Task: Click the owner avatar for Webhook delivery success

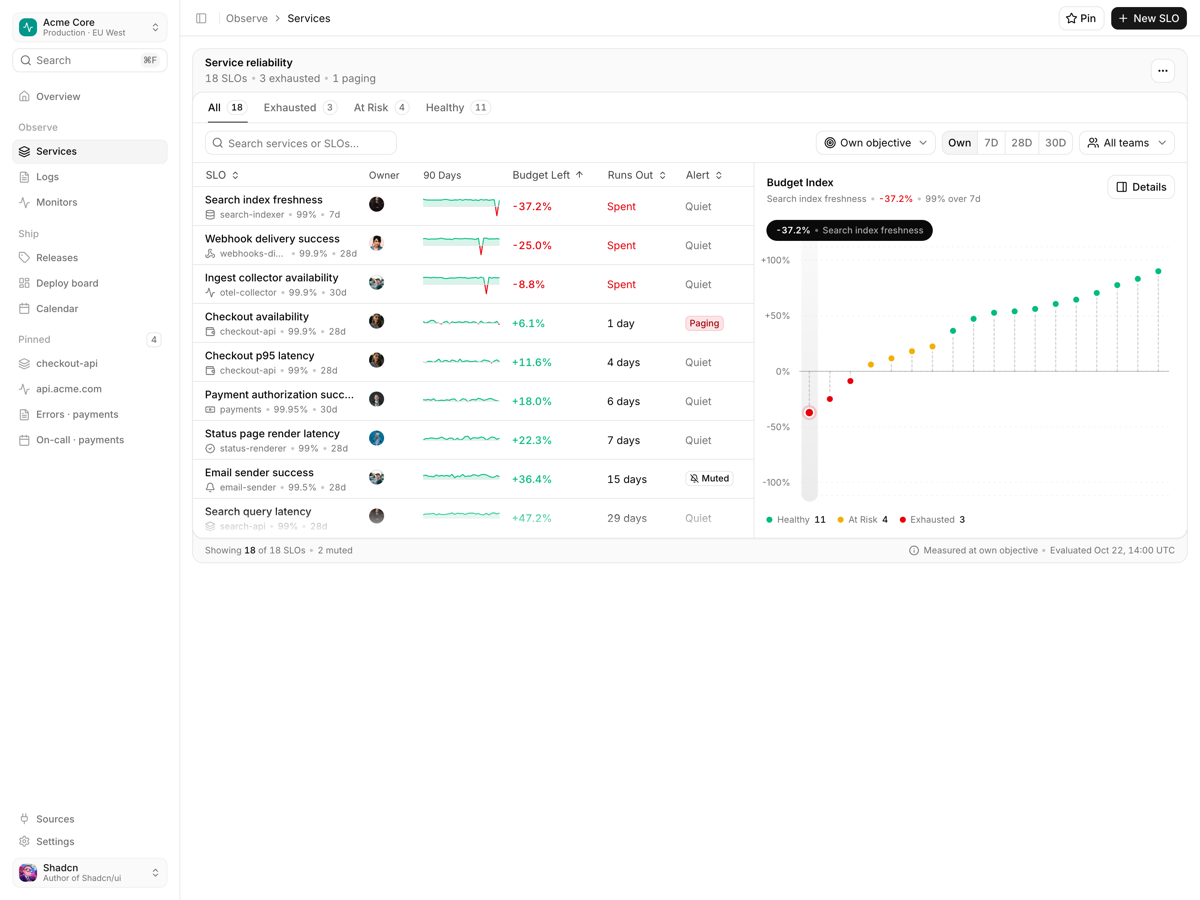Action: pos(376,243)
